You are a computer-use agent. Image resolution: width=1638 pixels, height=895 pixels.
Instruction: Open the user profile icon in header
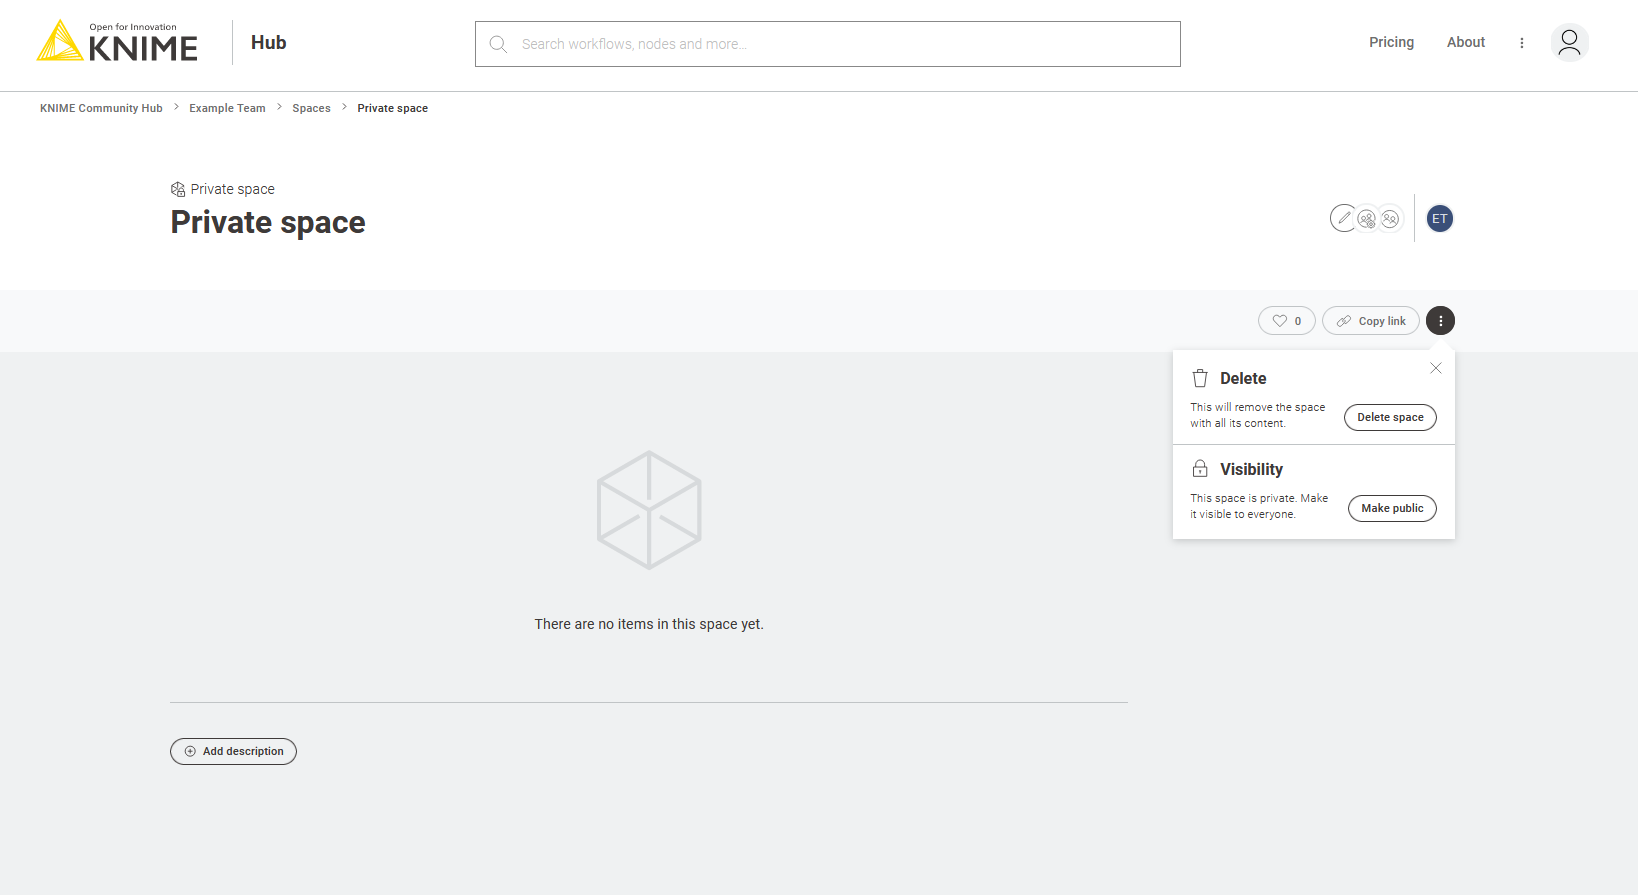pos(1569,43)
